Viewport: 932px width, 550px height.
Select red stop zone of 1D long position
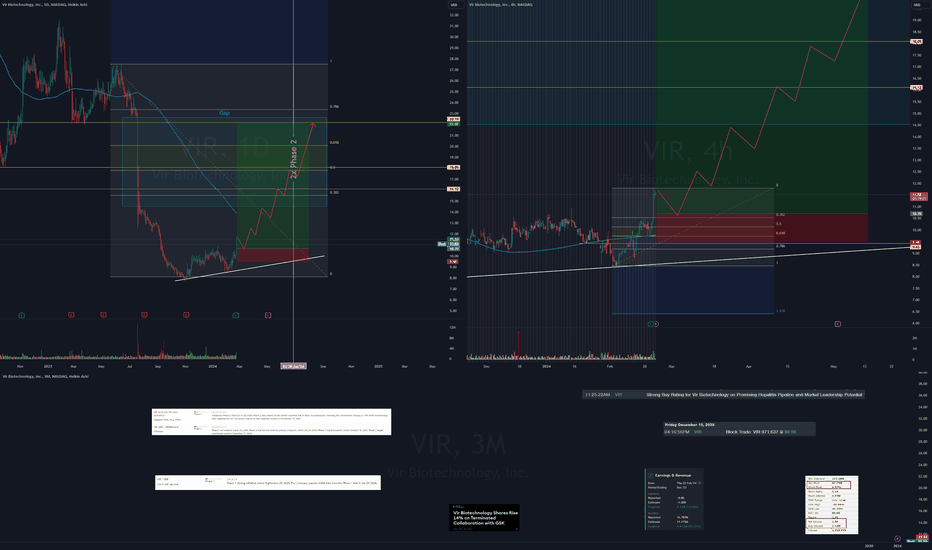pos(272,255)
